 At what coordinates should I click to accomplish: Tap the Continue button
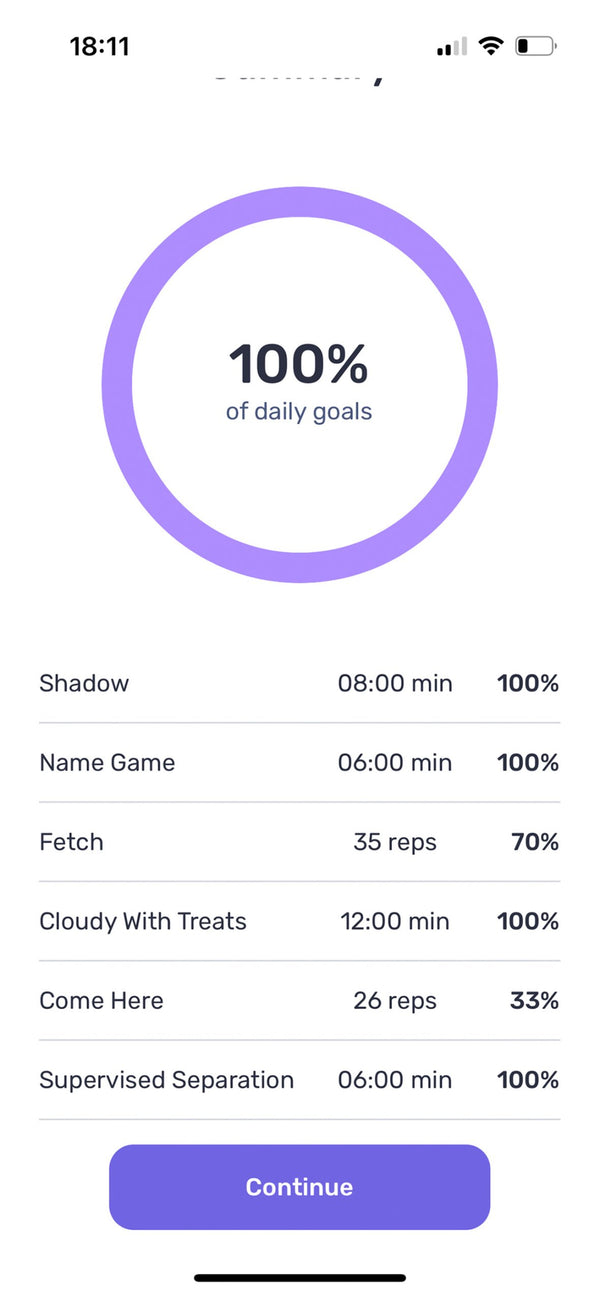299,1187
